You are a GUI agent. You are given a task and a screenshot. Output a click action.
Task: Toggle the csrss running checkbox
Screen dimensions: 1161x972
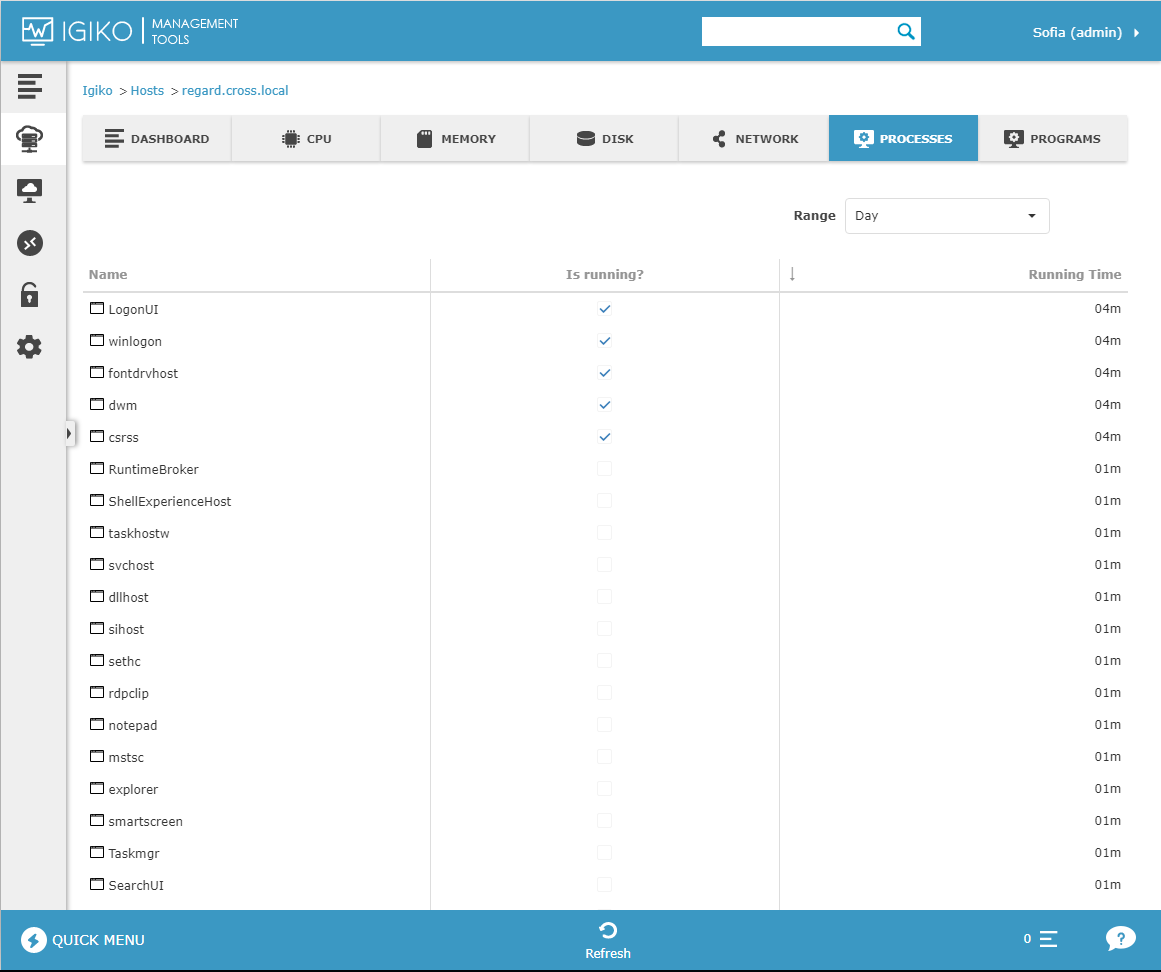pos(605,437)
